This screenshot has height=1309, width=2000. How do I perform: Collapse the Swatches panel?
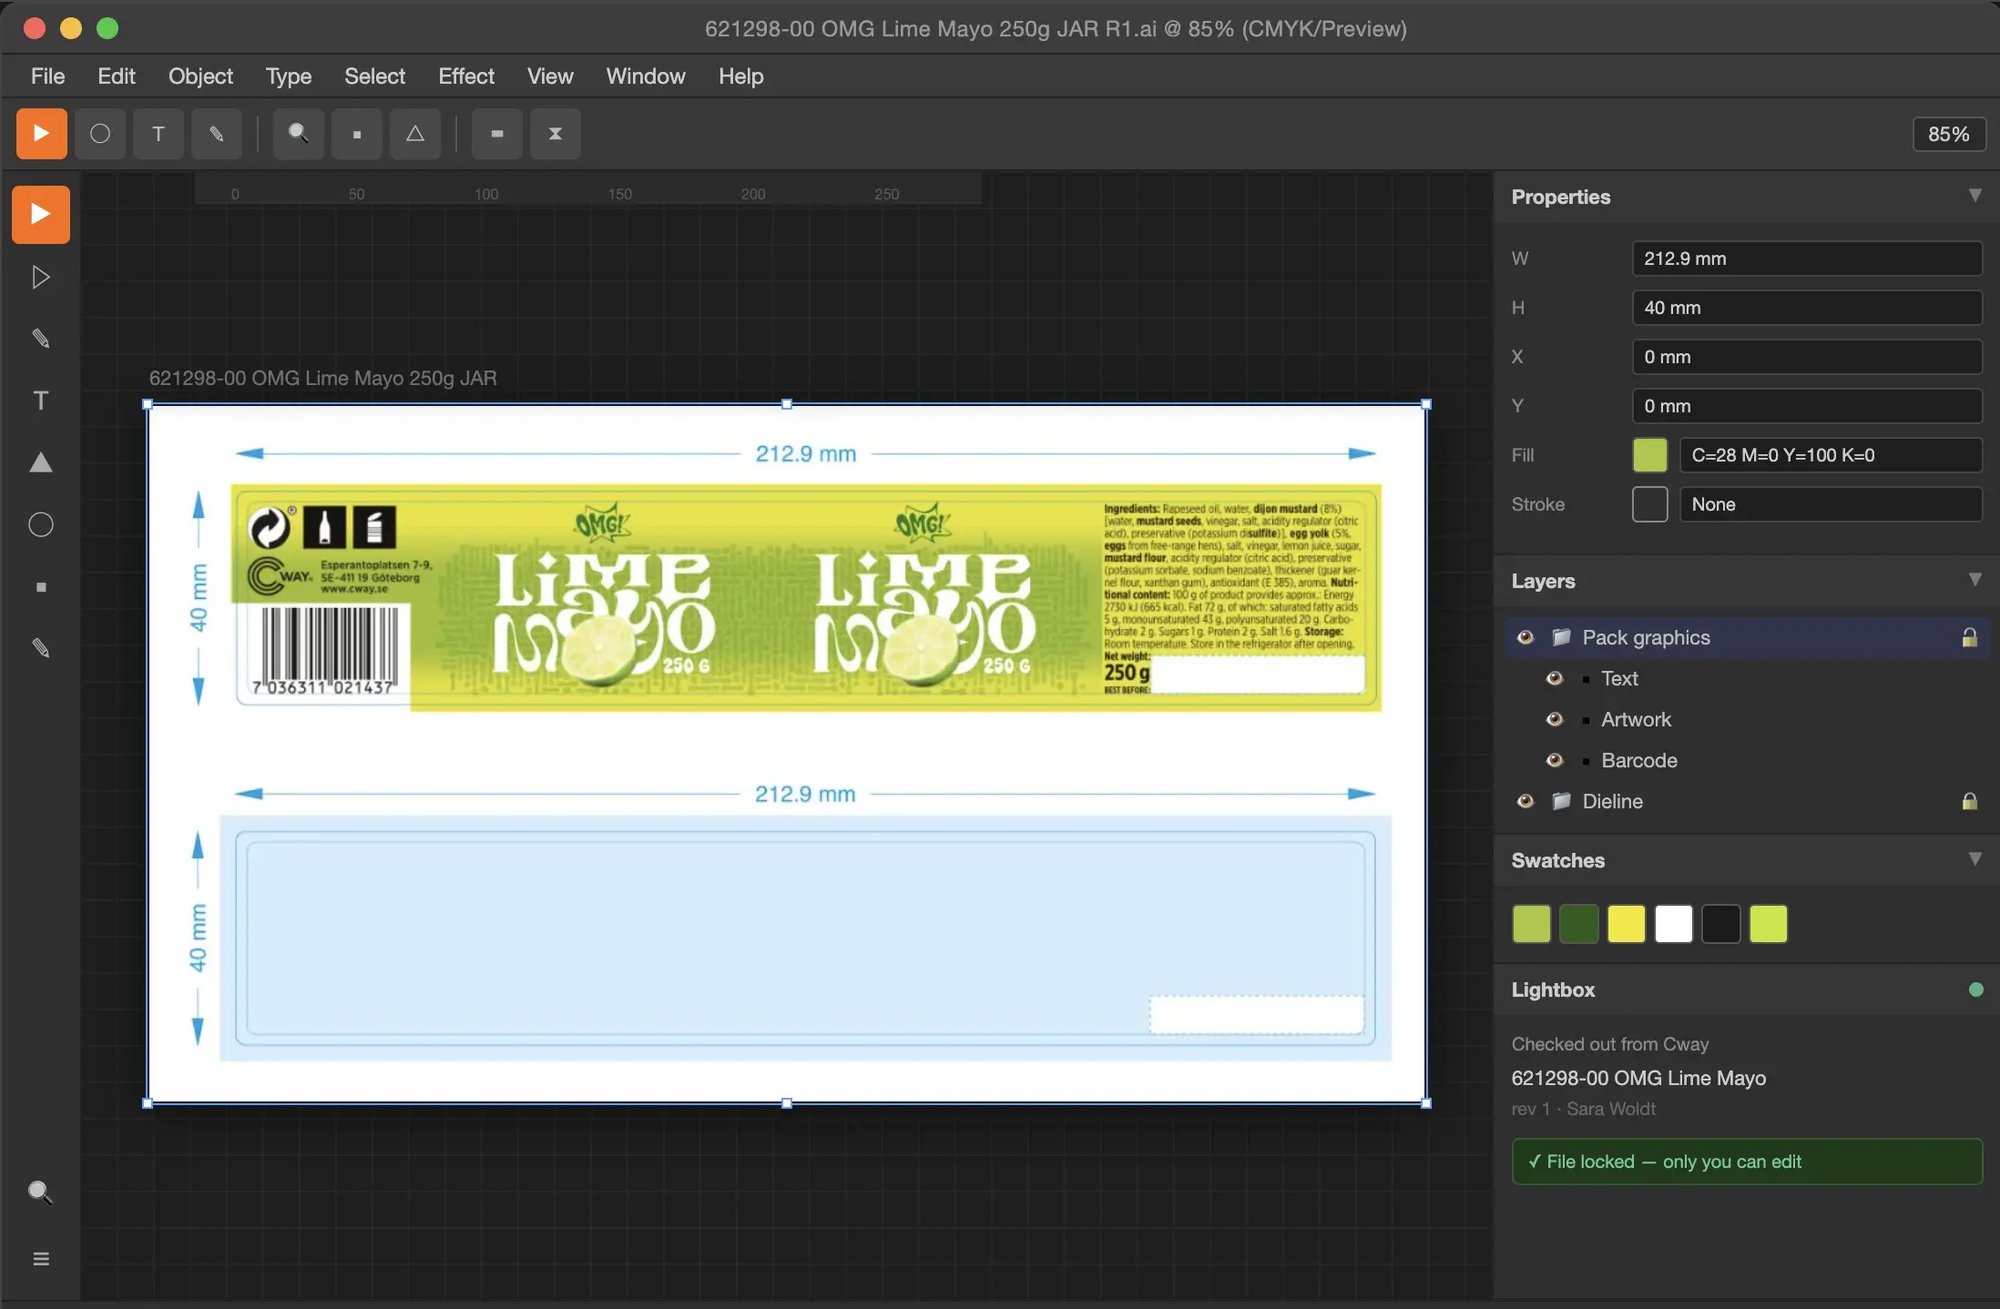click(1975, 859)
